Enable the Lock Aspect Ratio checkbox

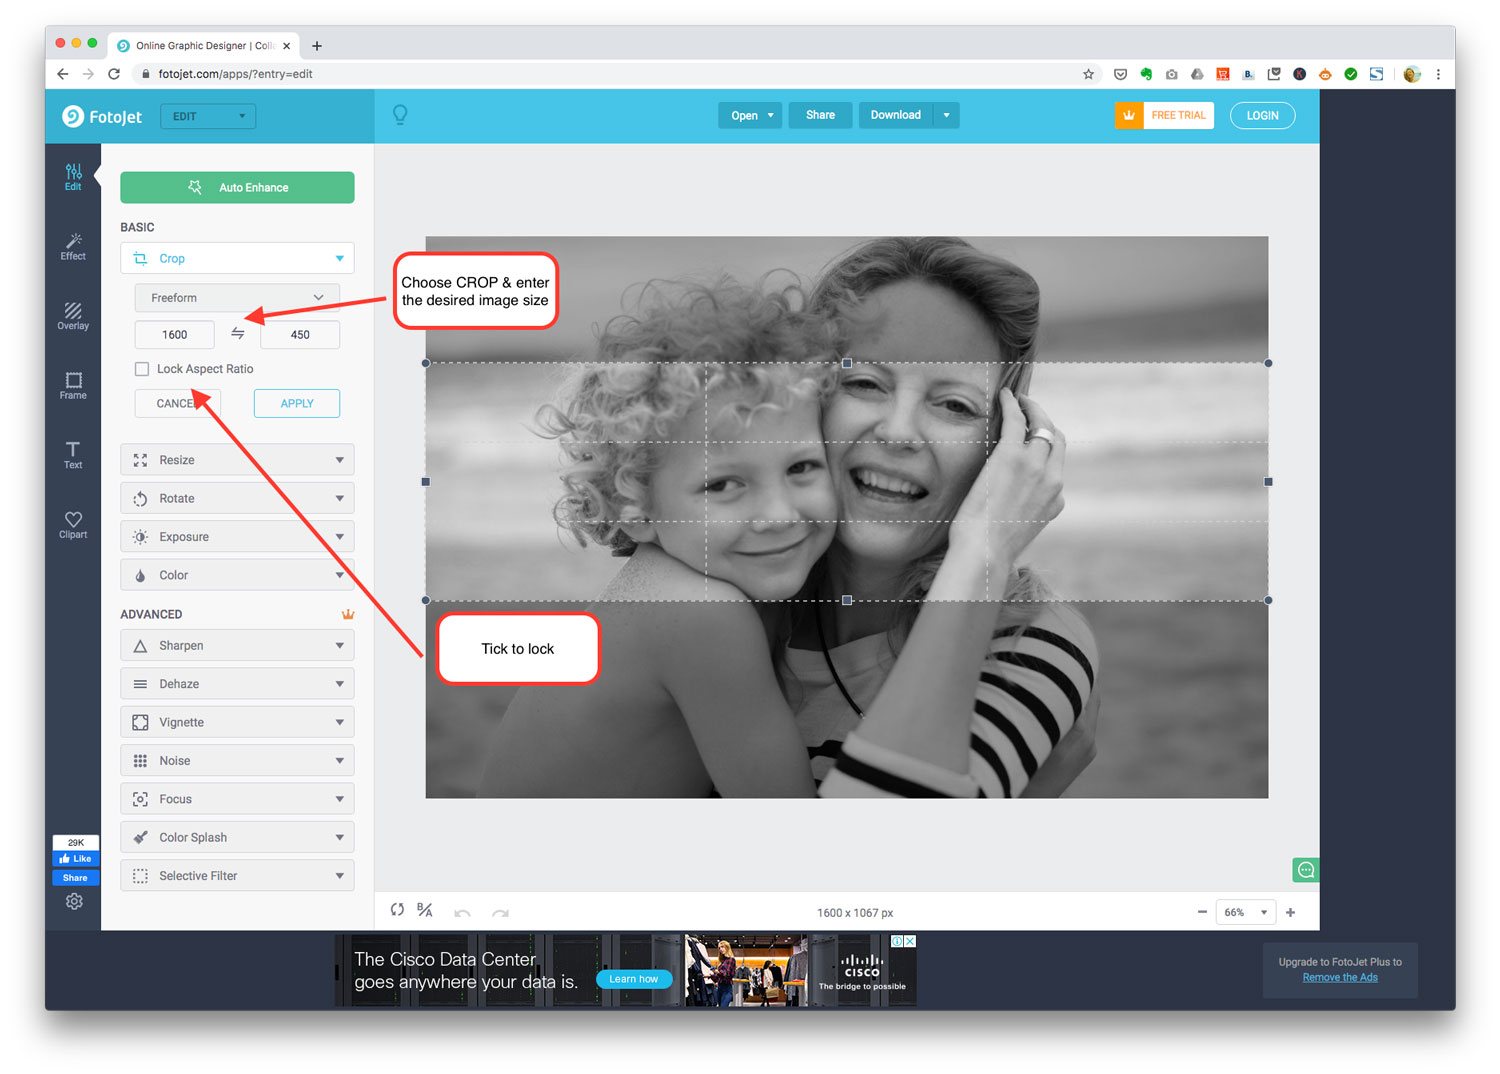[x=141, y=368]
